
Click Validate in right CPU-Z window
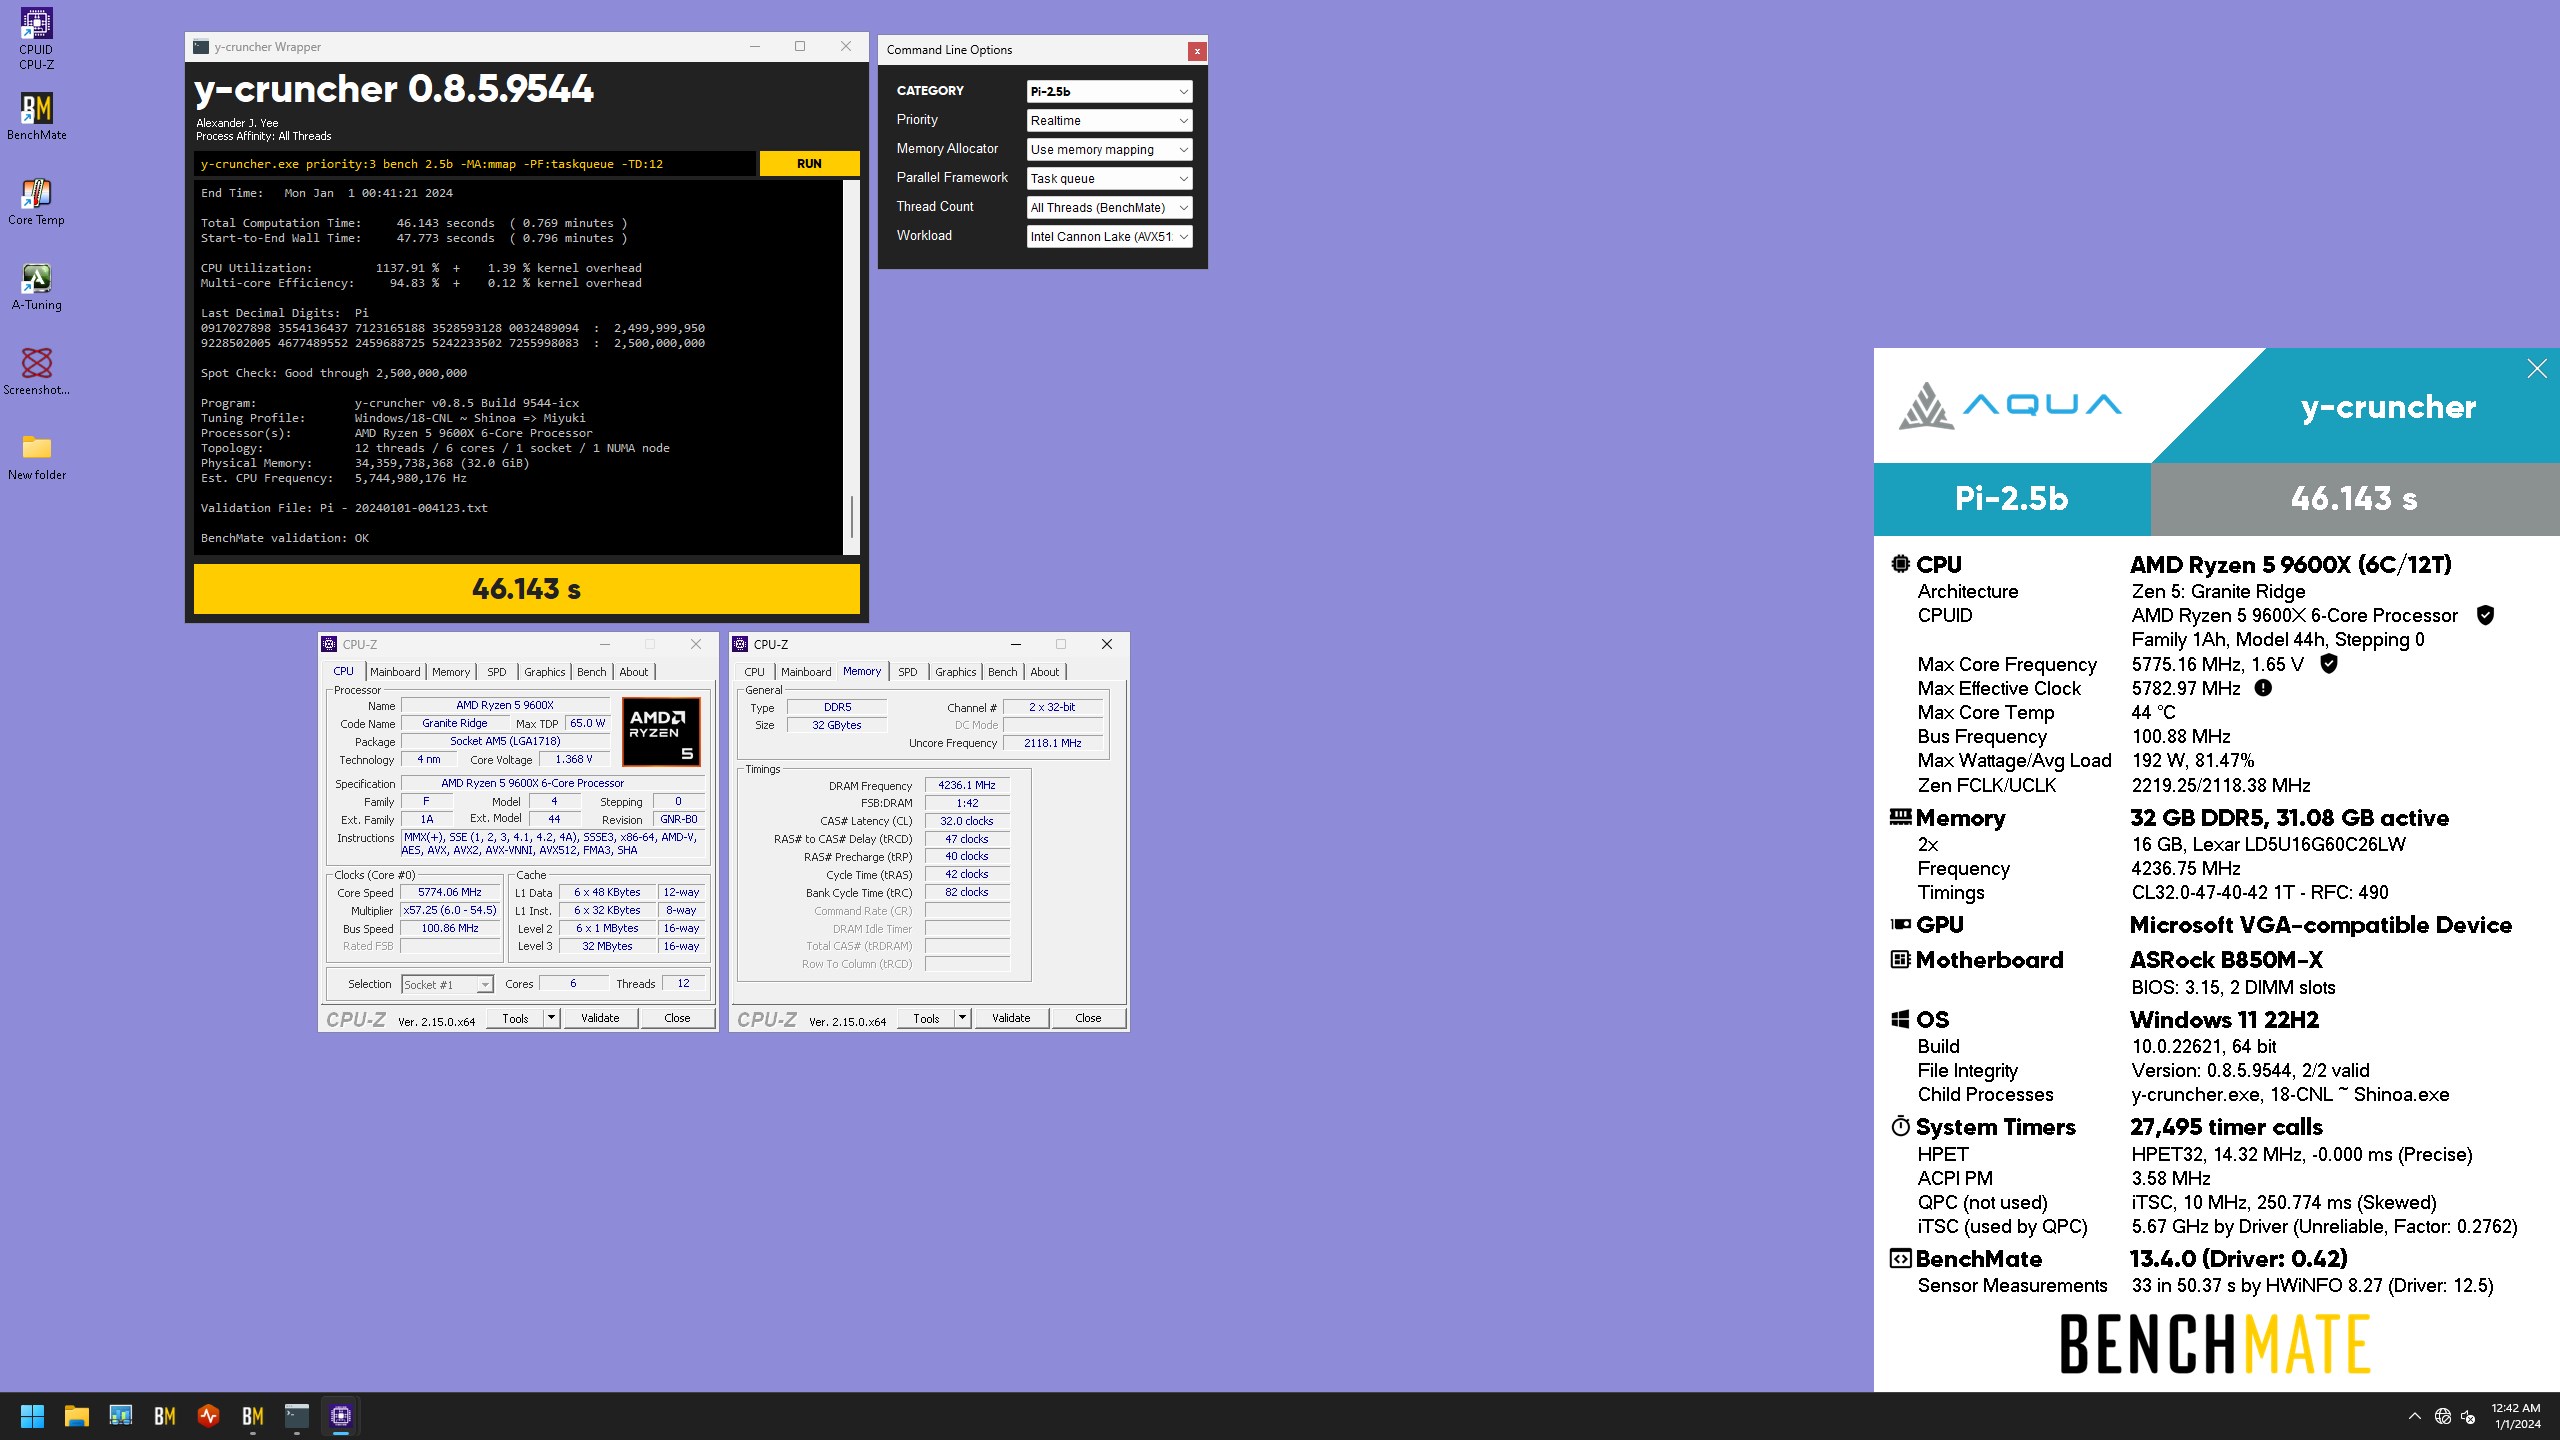pyautogui.click(x=1011, y=1018)
